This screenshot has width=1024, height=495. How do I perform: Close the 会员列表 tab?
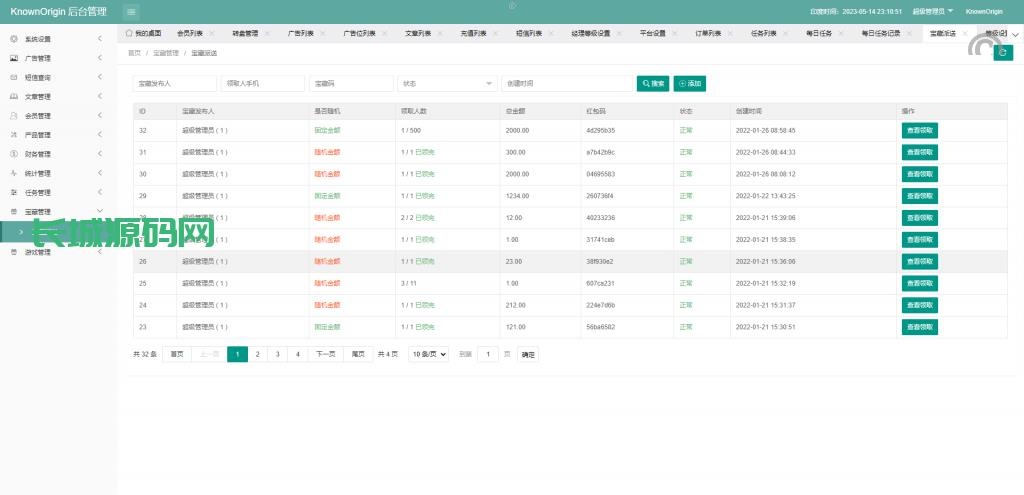[x=212, y=33]
